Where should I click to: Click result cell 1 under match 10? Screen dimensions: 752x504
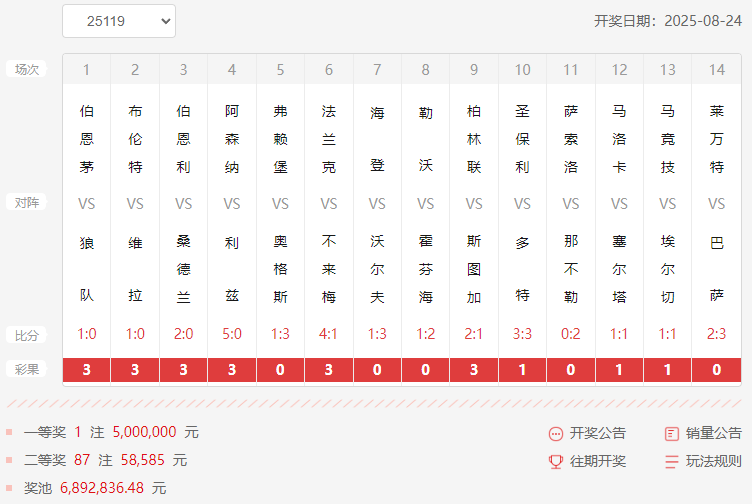click(x=522, y=370)
